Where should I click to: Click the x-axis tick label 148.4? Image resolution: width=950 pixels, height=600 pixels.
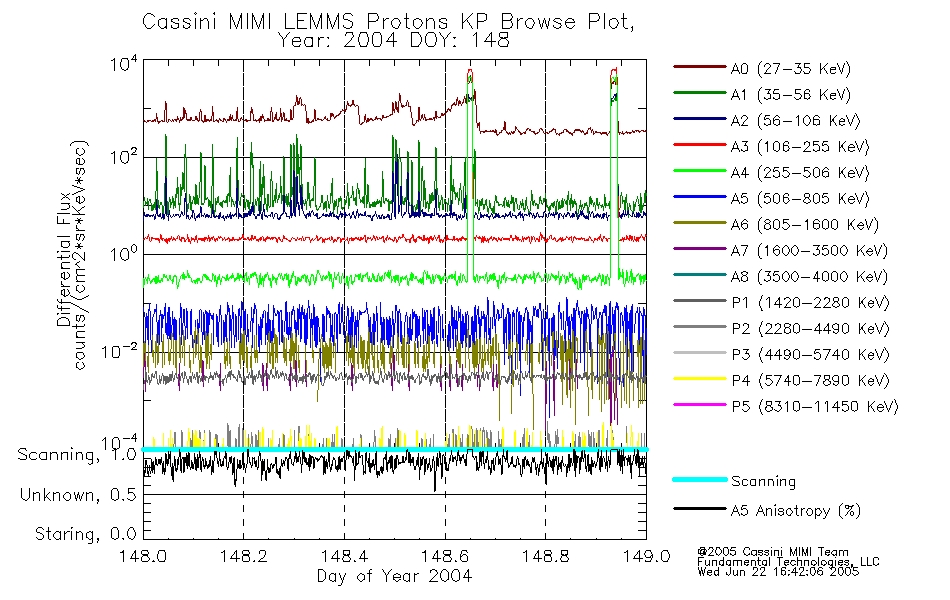344,556
